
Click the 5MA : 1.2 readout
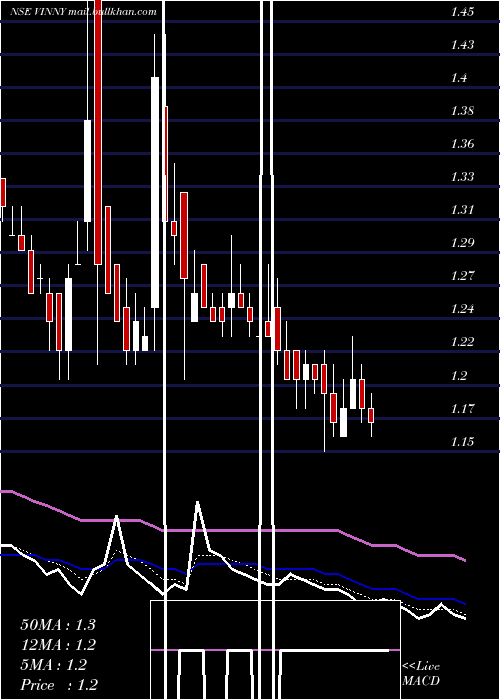[53, 665]
